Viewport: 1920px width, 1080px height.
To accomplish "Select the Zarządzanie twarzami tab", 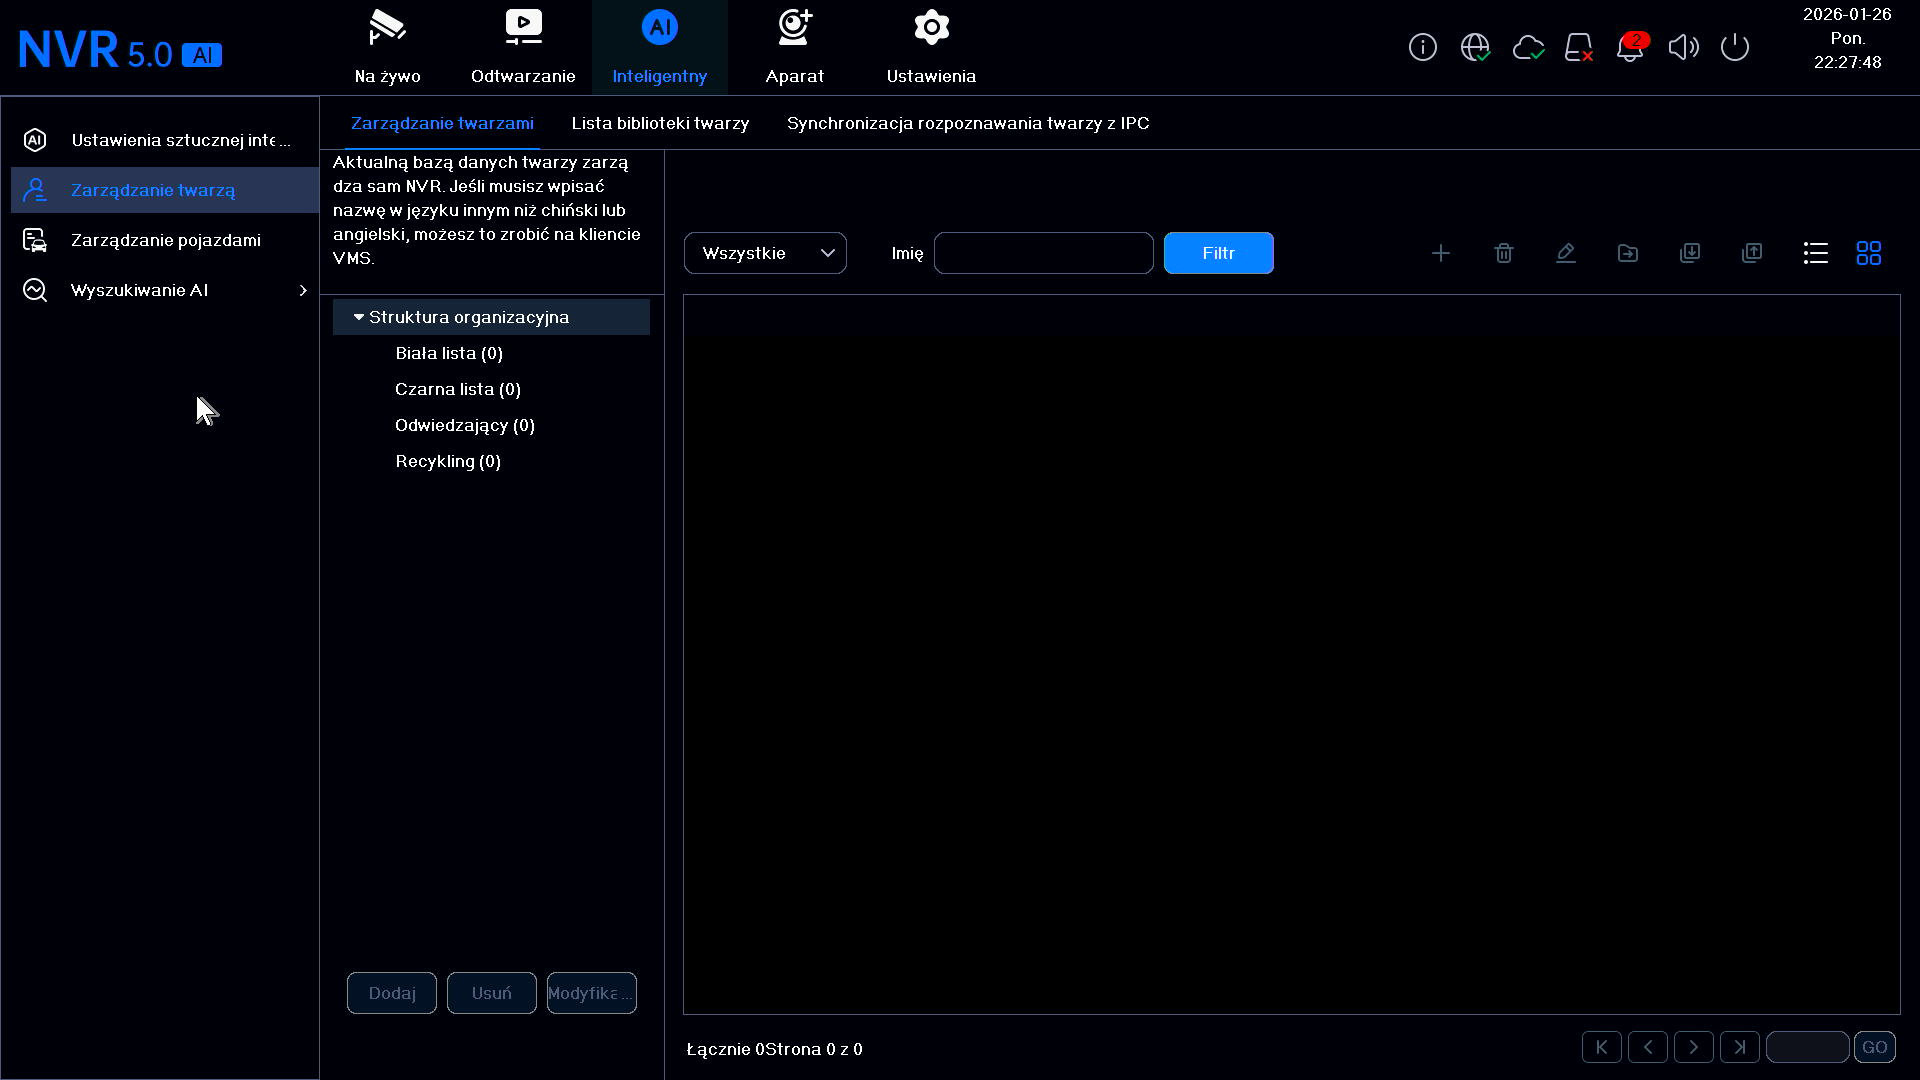I will tap(442, 123).
